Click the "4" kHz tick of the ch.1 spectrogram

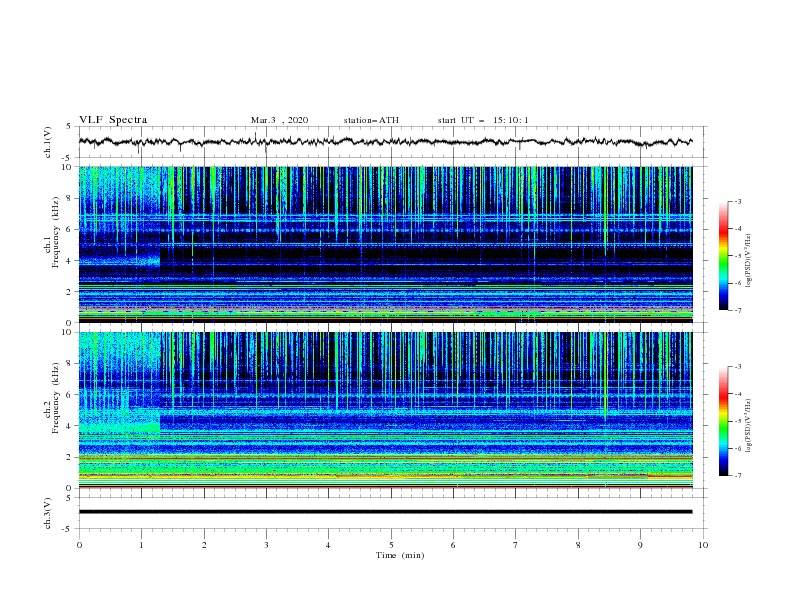70,261
